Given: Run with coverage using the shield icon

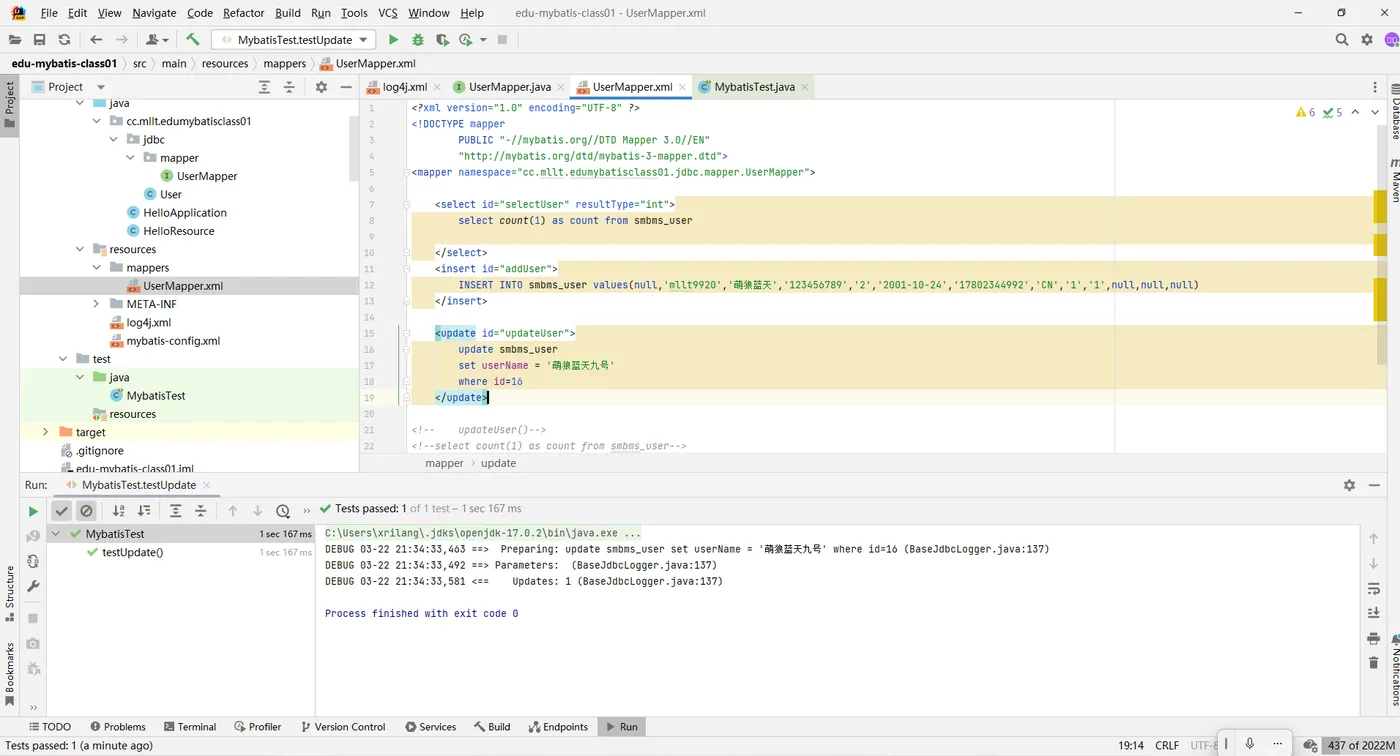Looking at the screenshot, I should [442, 40].
